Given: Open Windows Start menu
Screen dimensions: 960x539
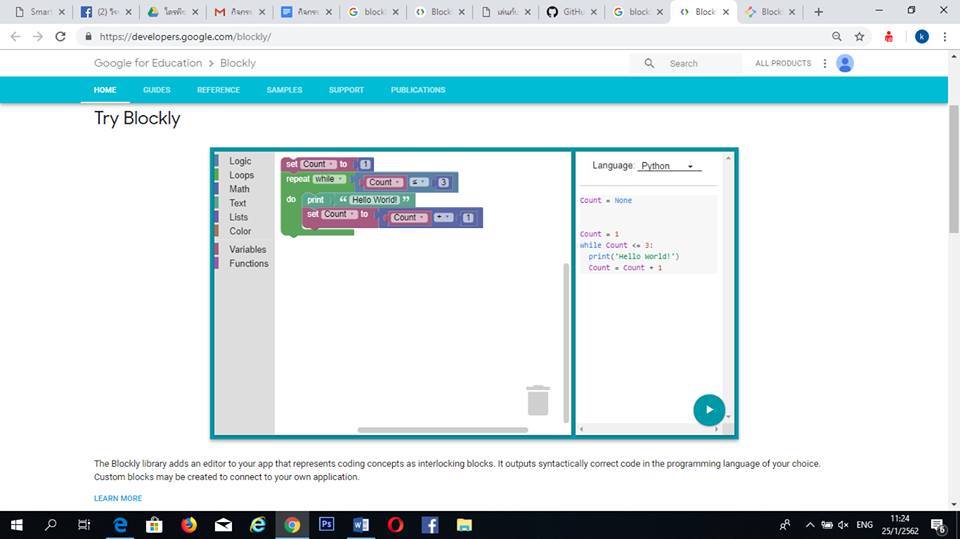Looking at the screenshot, I should (17, 525).
